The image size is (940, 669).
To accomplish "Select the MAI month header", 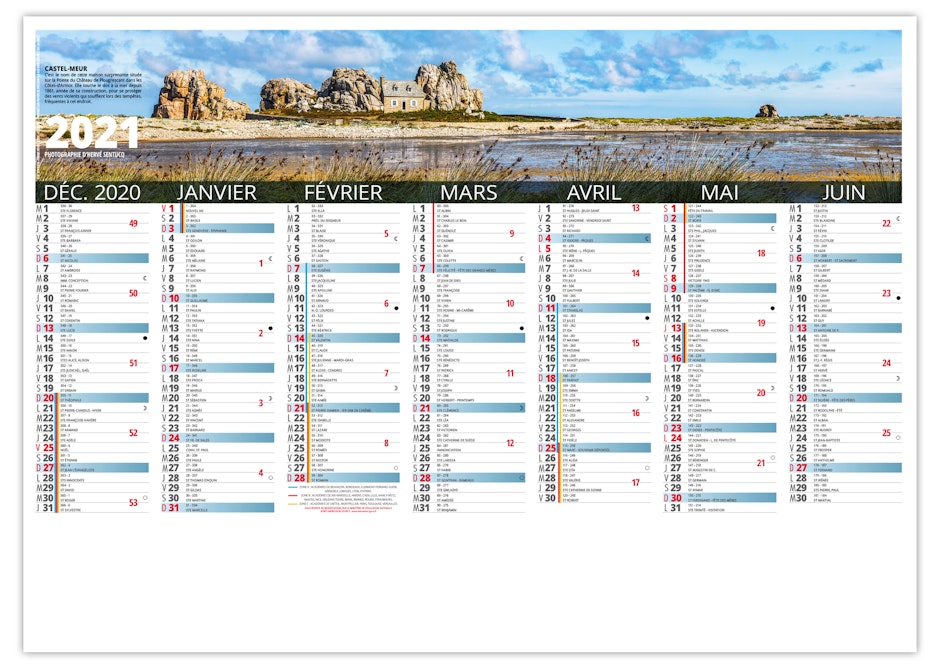I will tap(719, 192).
